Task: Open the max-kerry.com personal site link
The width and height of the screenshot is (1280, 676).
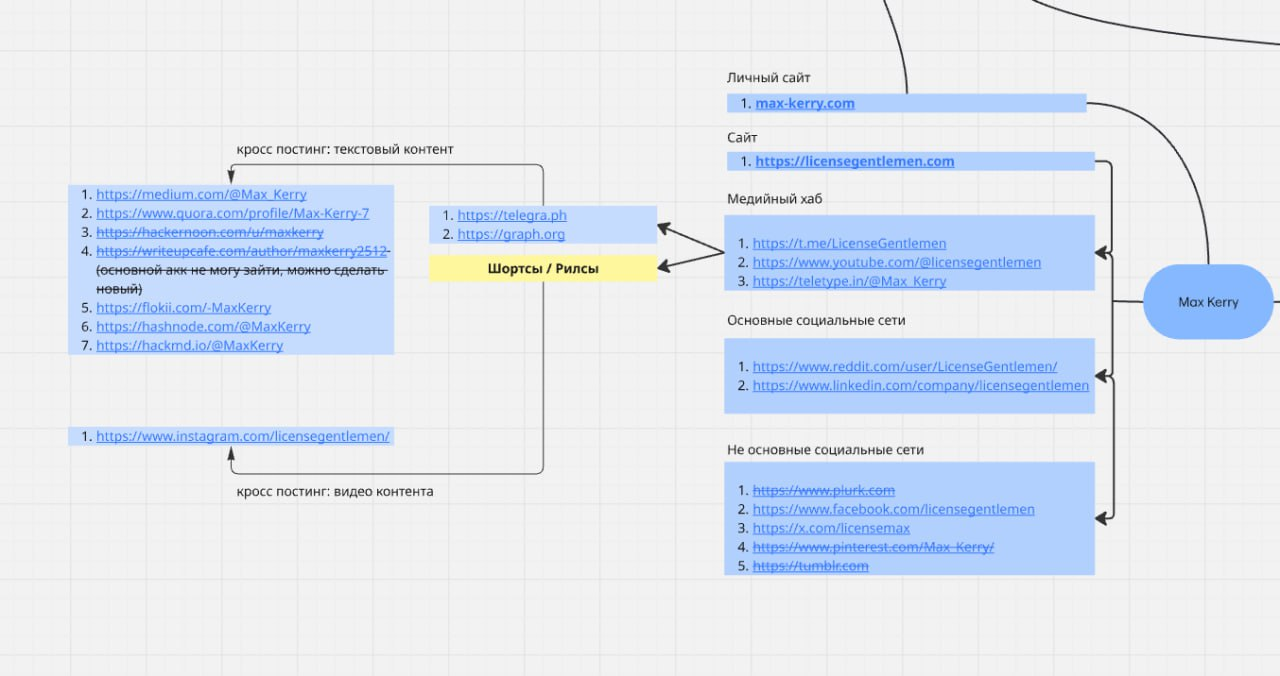Action: click(805, 103)
